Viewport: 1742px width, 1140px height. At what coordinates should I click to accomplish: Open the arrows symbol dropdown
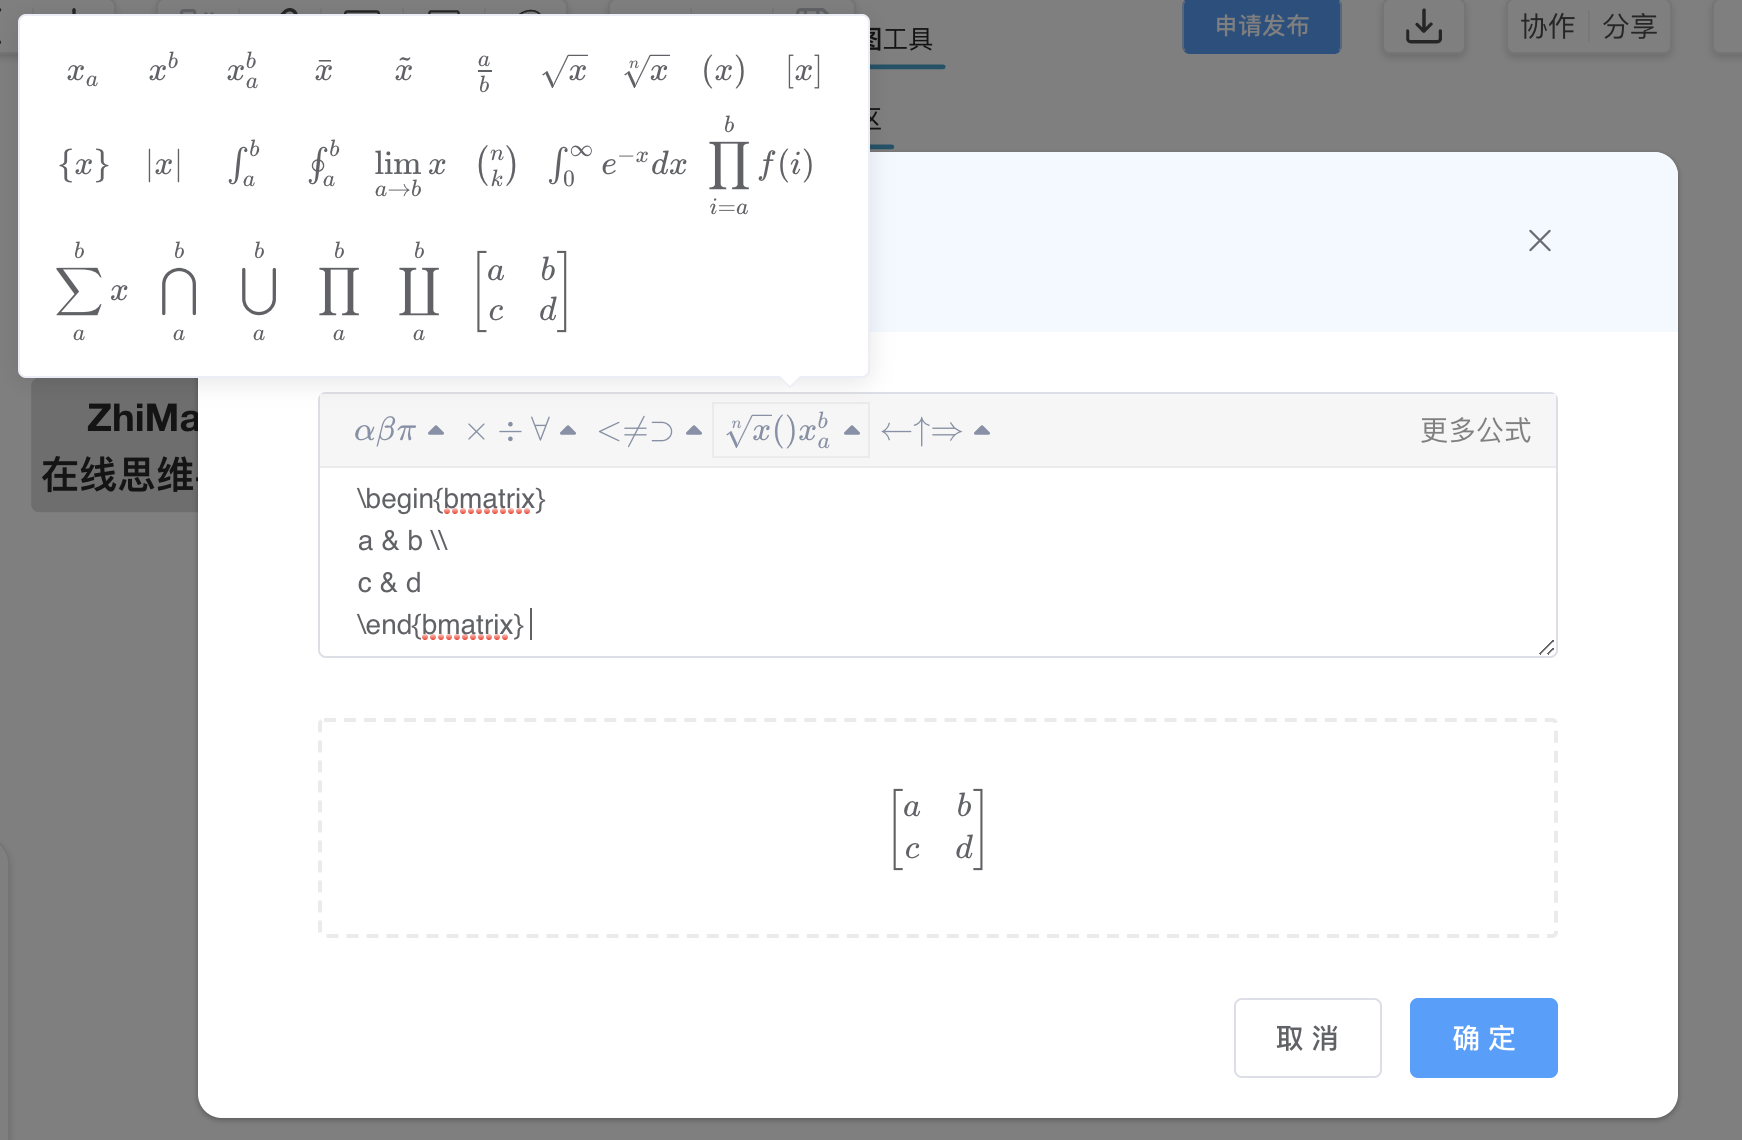(x=935, y=431)
